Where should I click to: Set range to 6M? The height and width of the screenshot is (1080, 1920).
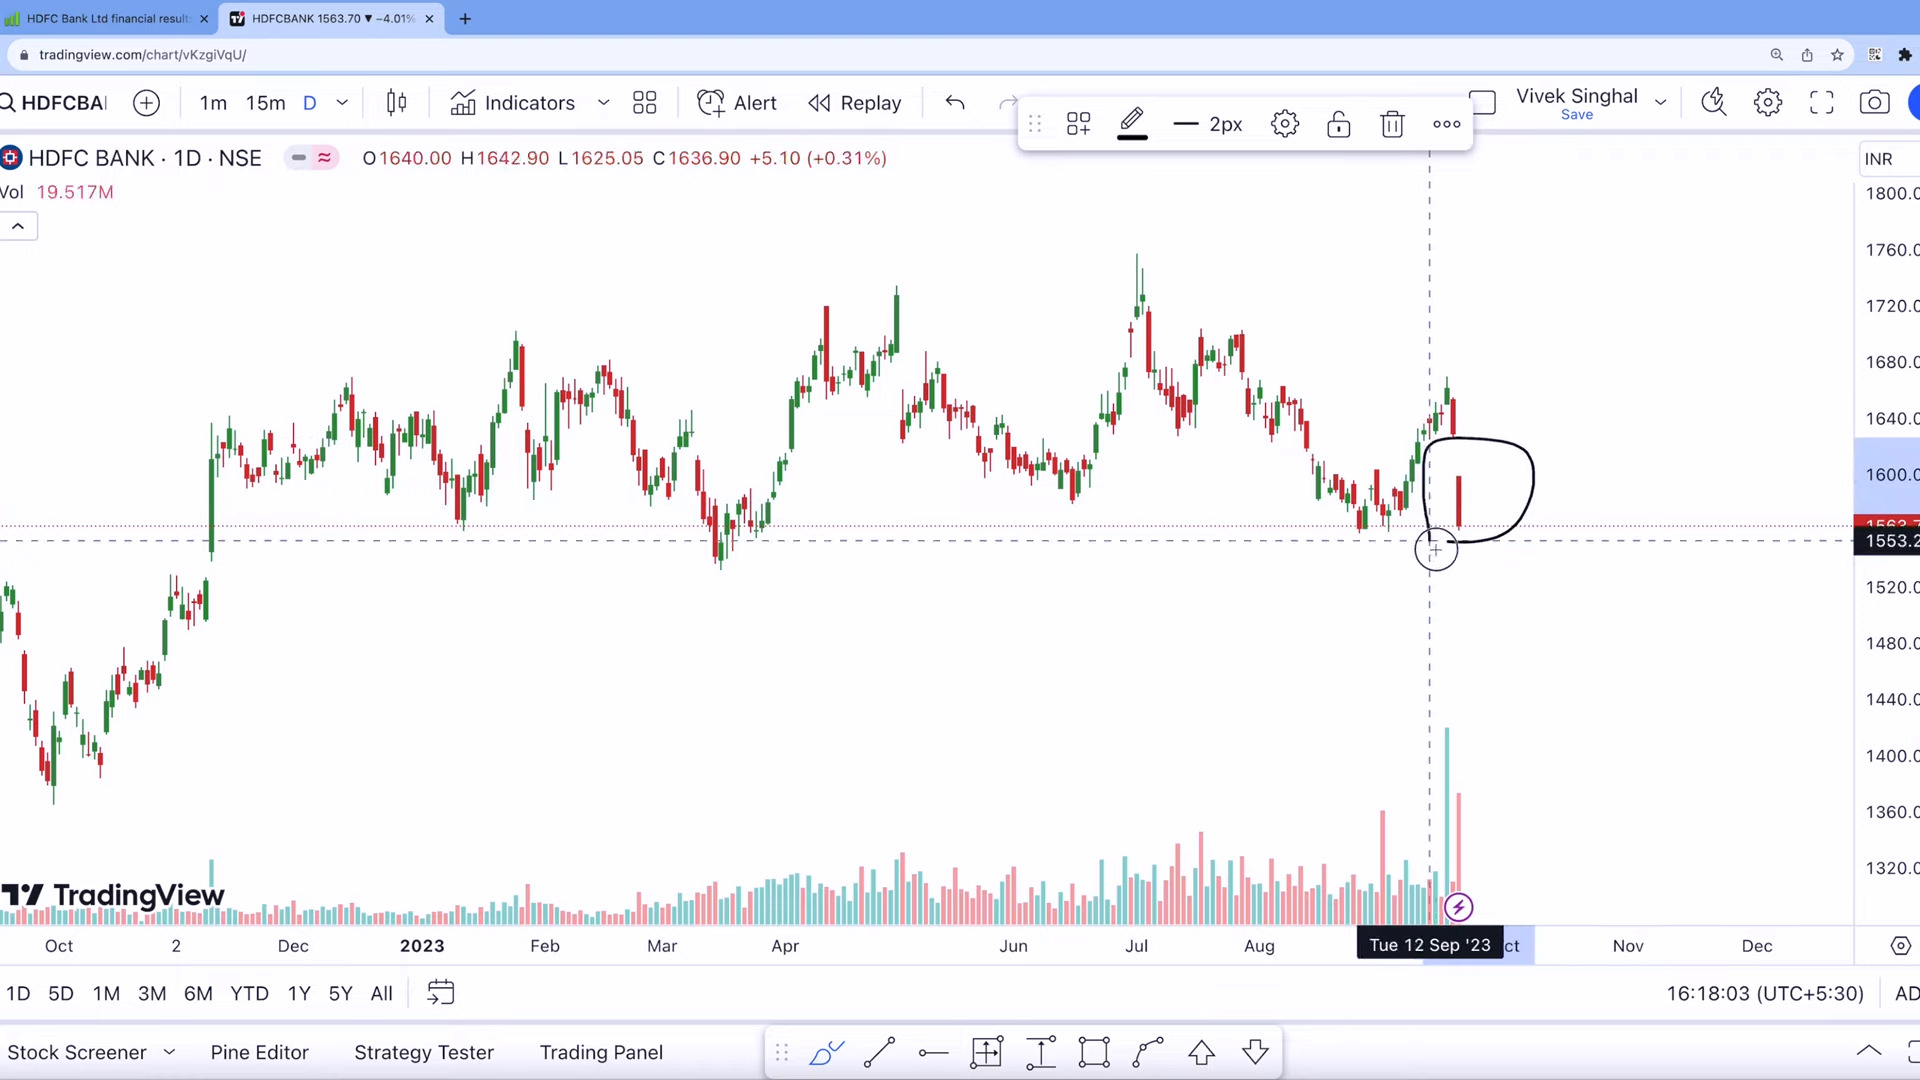[x=198, y=994]
